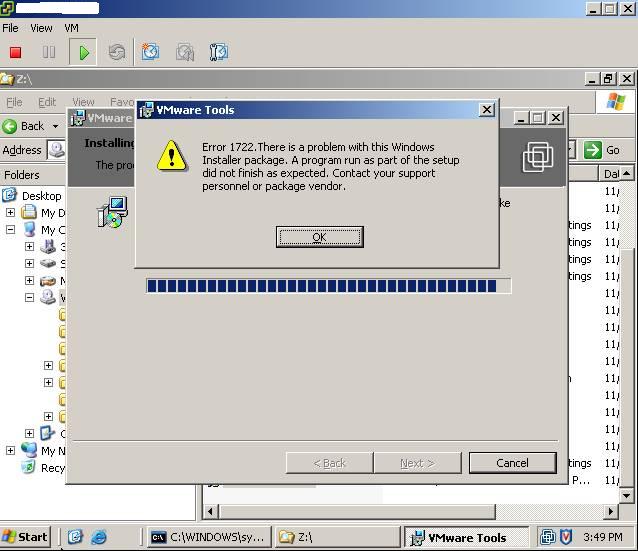The height and width of the screenshot is (551, 638).
Task: Open Explorer window's View menu
Action: [x=83, y=102]
